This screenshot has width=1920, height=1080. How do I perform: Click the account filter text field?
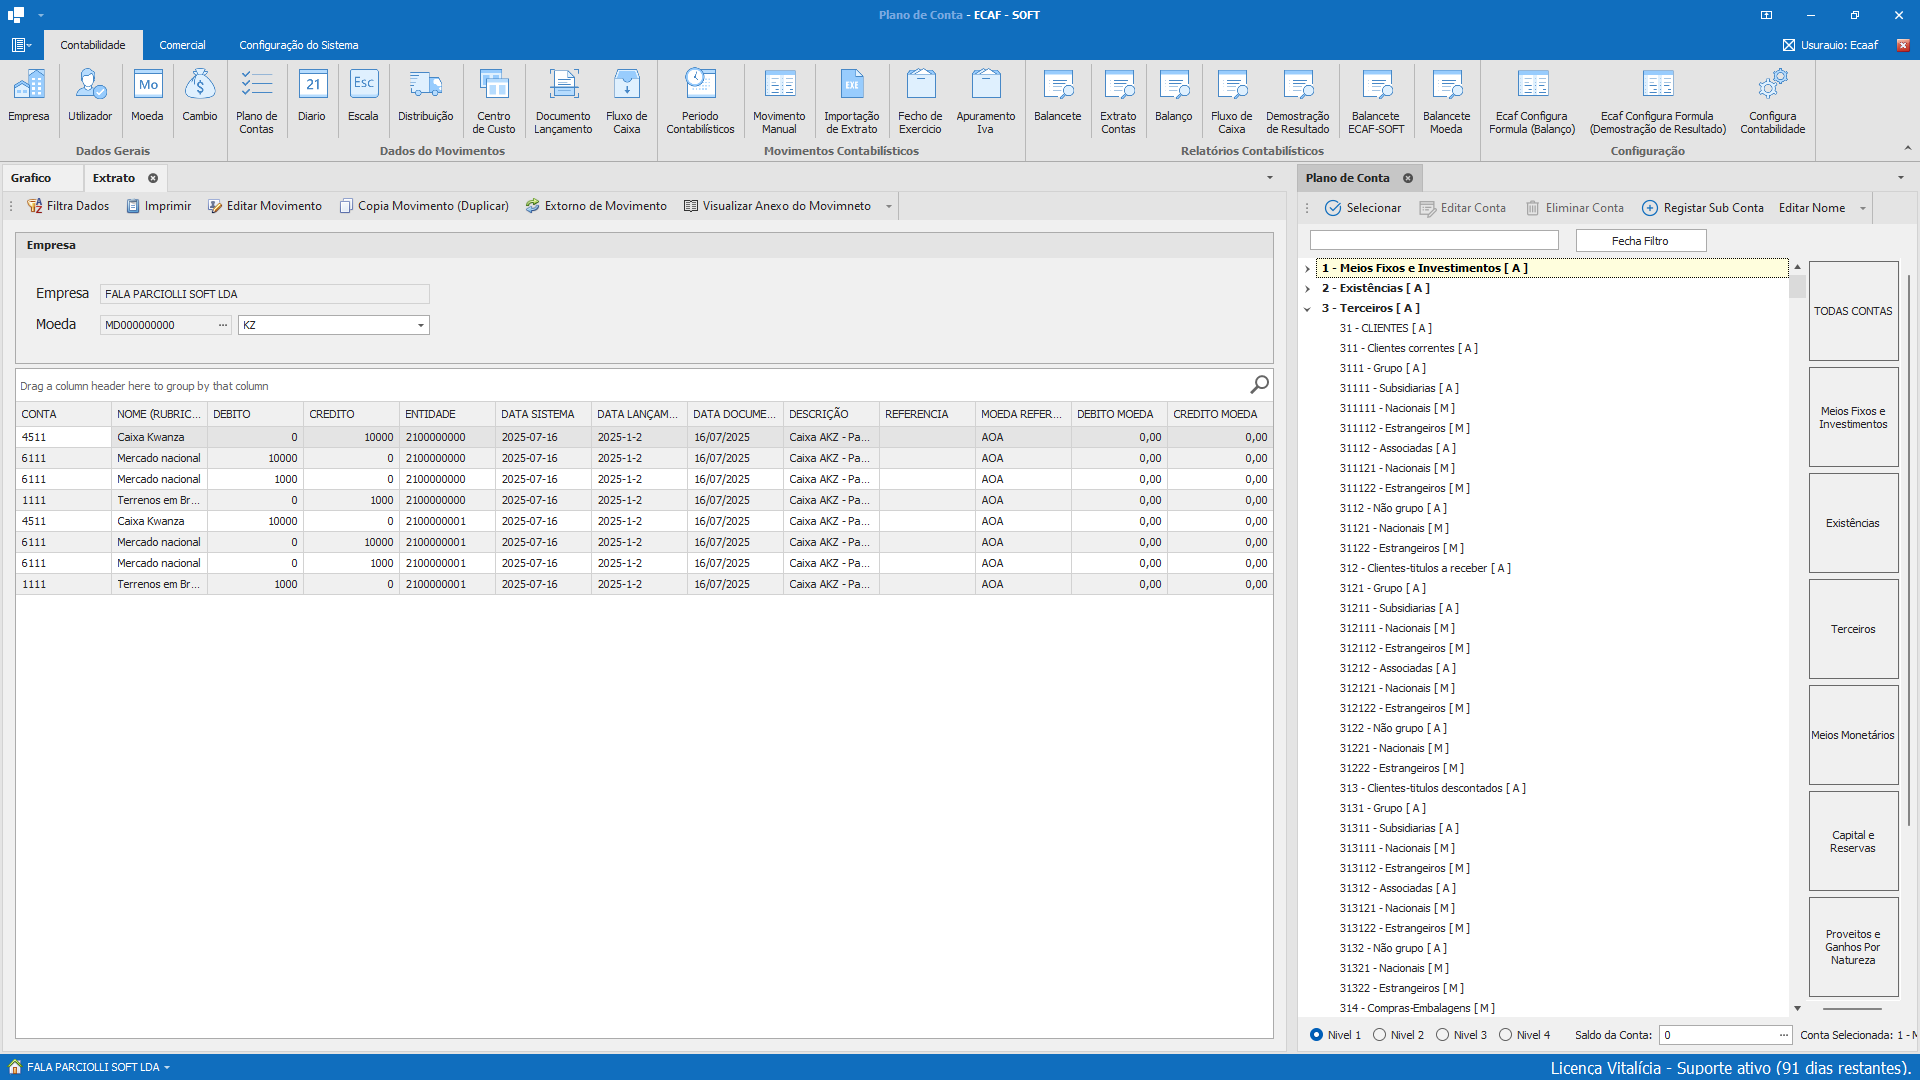[1434, 241]
